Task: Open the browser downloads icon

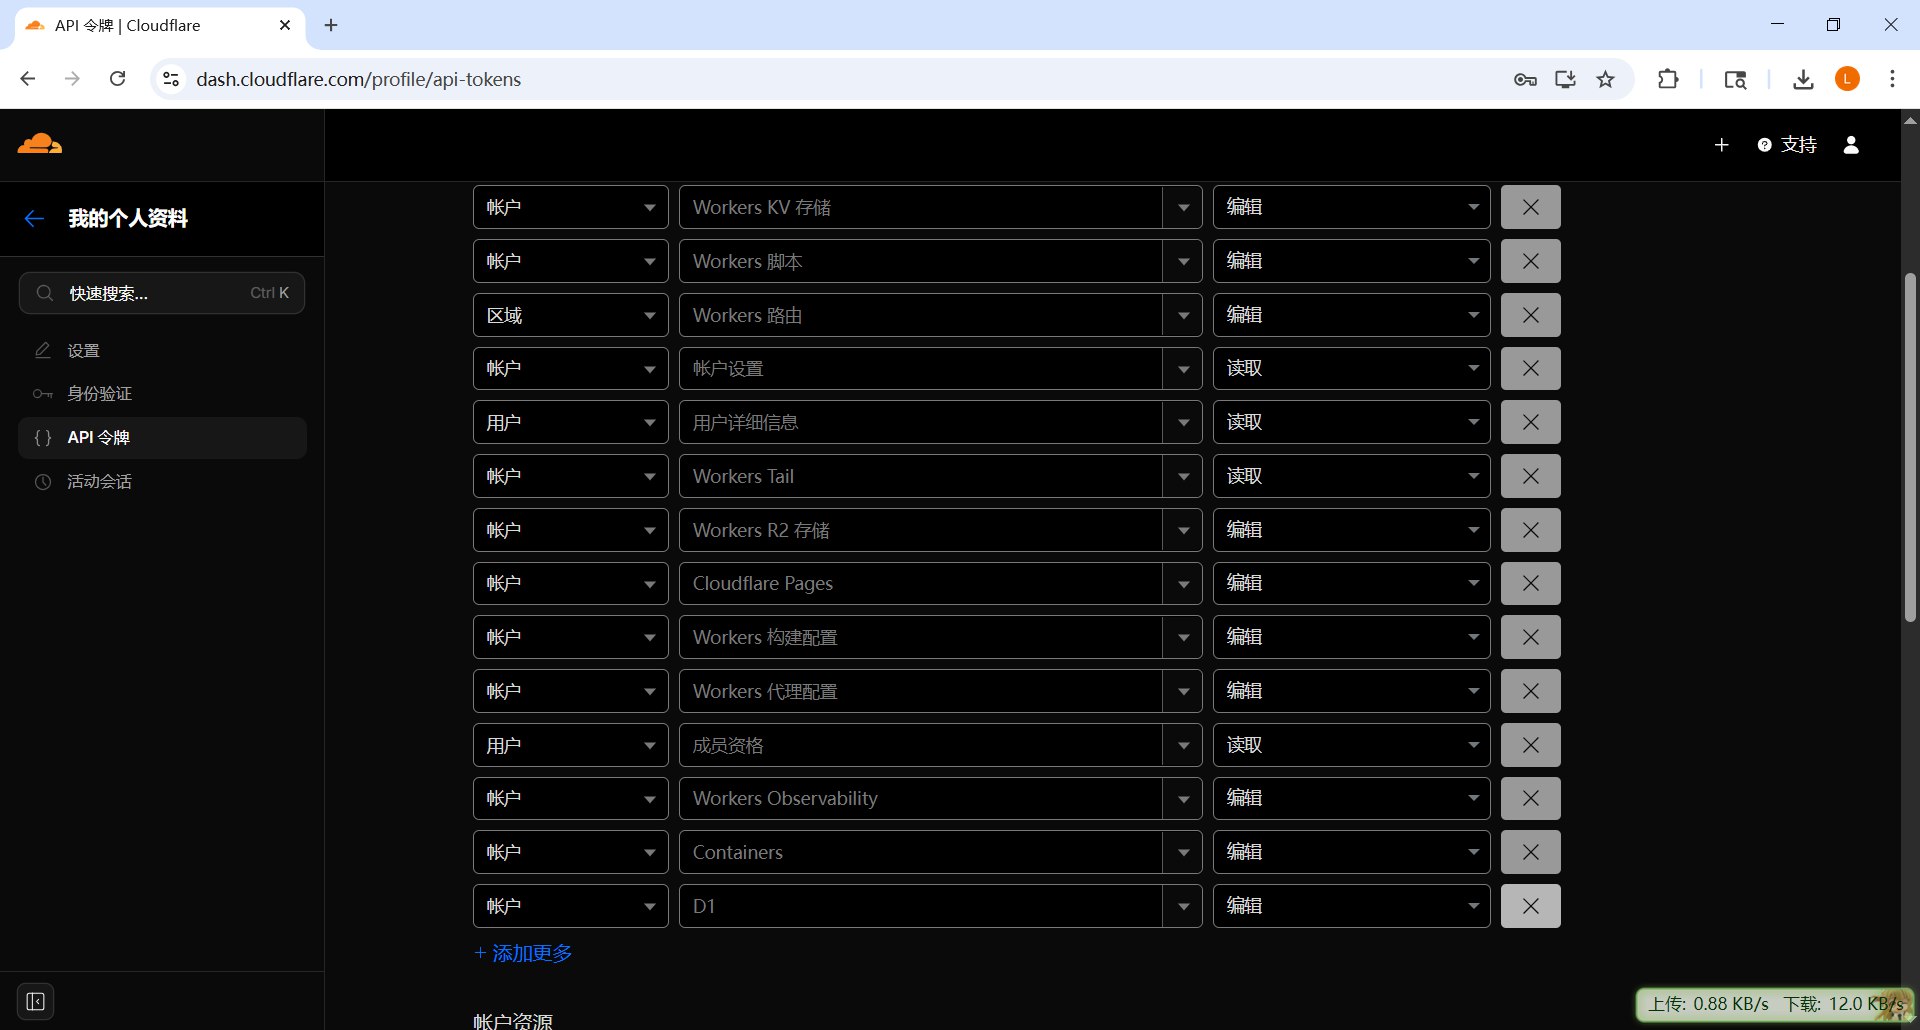Action: [1803, 79]
